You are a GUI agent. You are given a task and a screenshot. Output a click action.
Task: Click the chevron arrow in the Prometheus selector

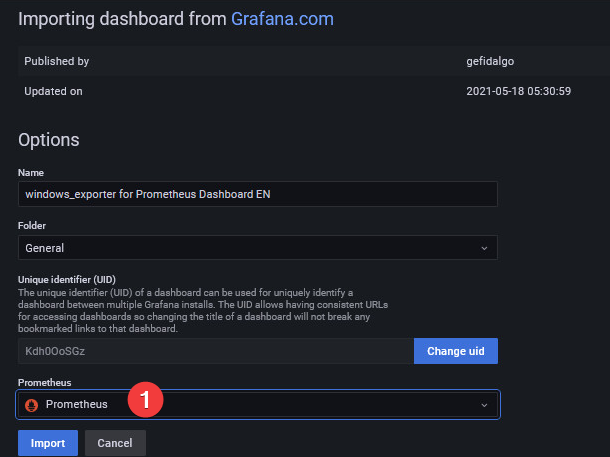(x=484, y=405)
